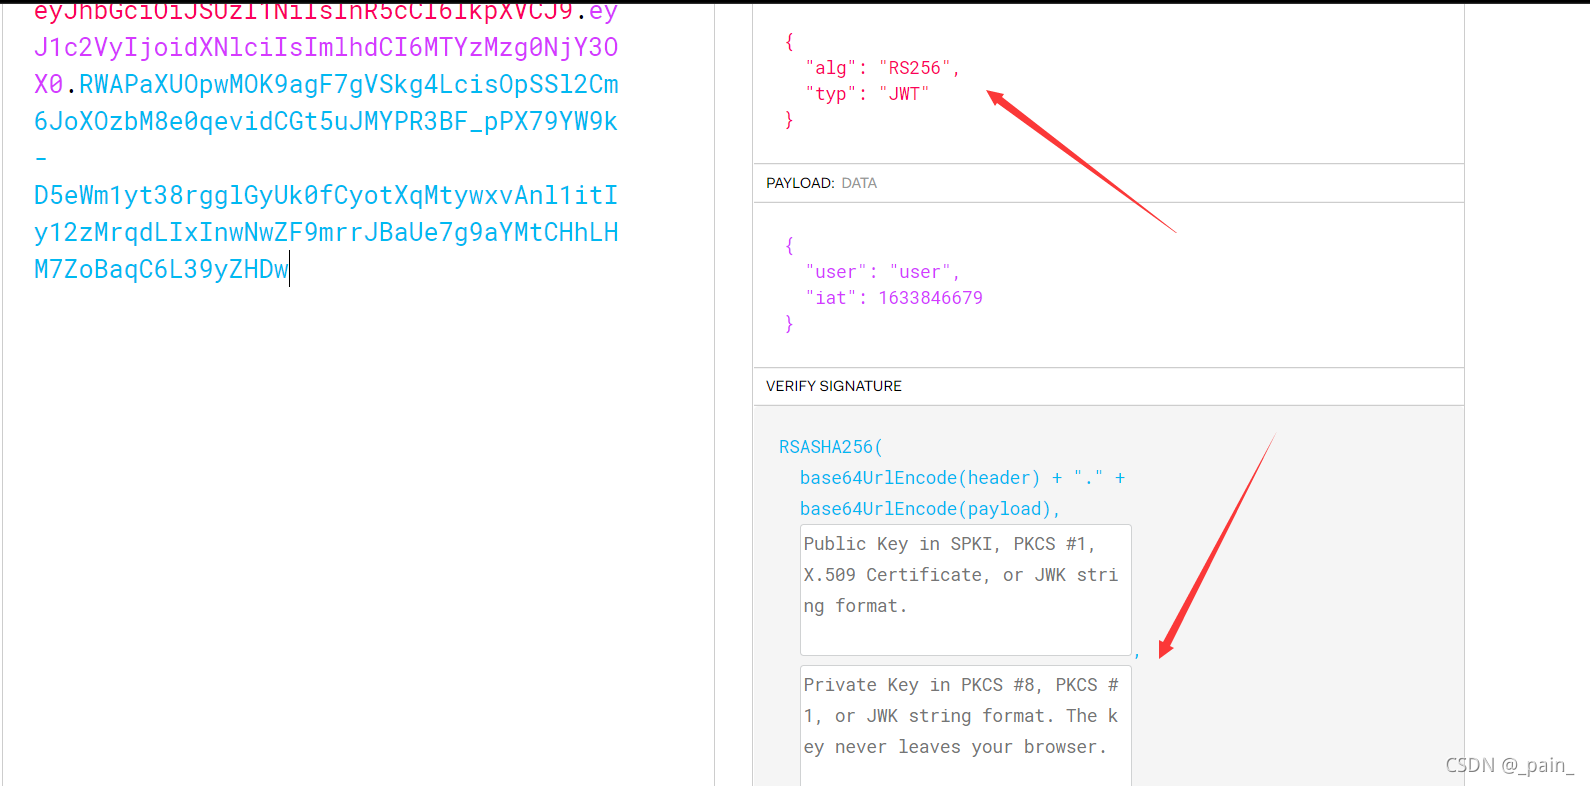This screenshot has width=1590, height=786.
Task: Click the RSASHA256( signature text
Action: (830, 447)
